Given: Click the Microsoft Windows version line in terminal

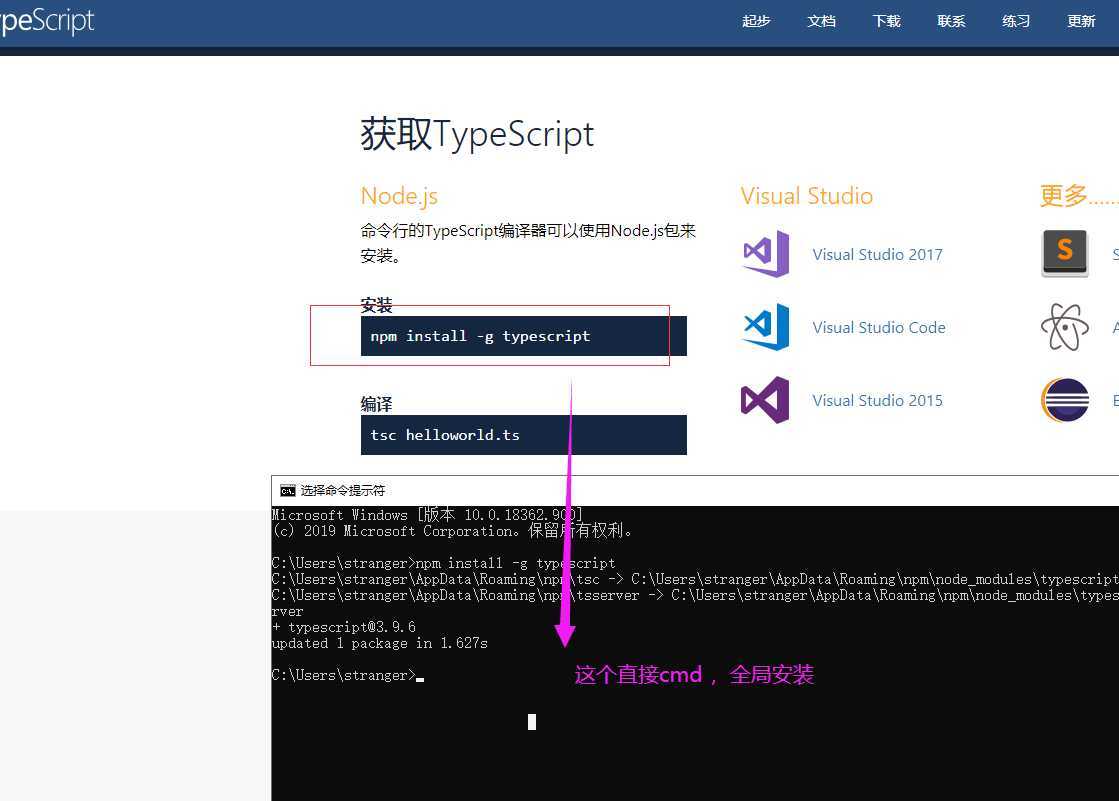Looking at the screenshot, I should [x=427, y=515].
